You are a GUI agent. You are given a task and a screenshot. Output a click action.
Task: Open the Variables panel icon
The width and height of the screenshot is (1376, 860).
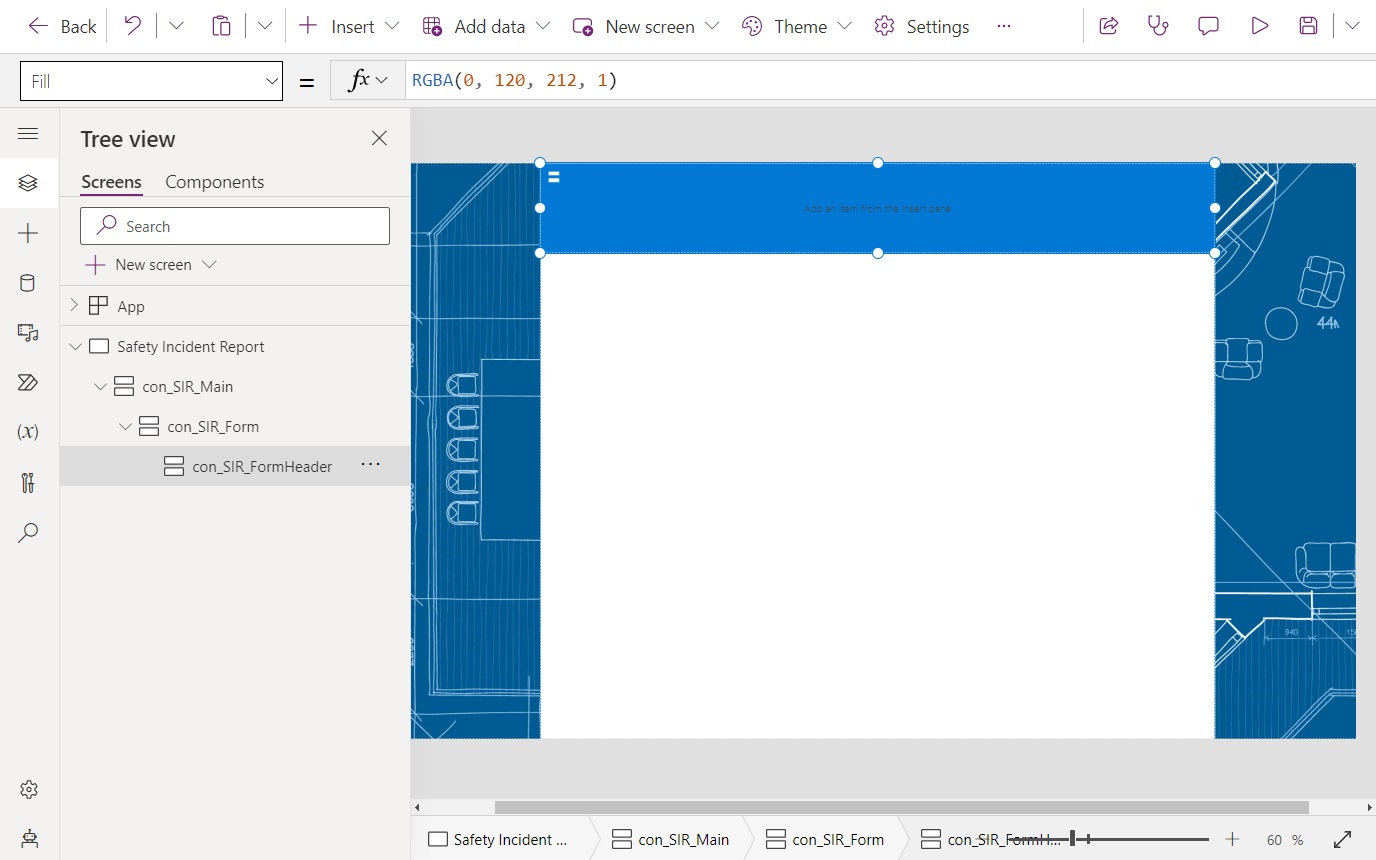pos(29,432)
